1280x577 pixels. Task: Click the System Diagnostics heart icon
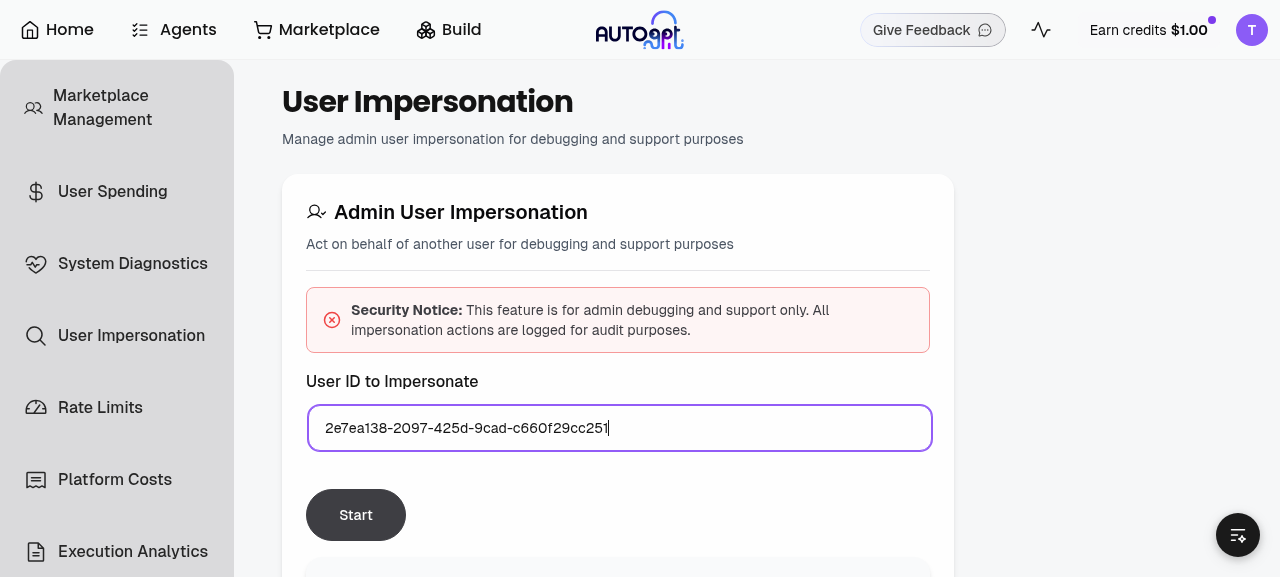(x=36, y=264)
